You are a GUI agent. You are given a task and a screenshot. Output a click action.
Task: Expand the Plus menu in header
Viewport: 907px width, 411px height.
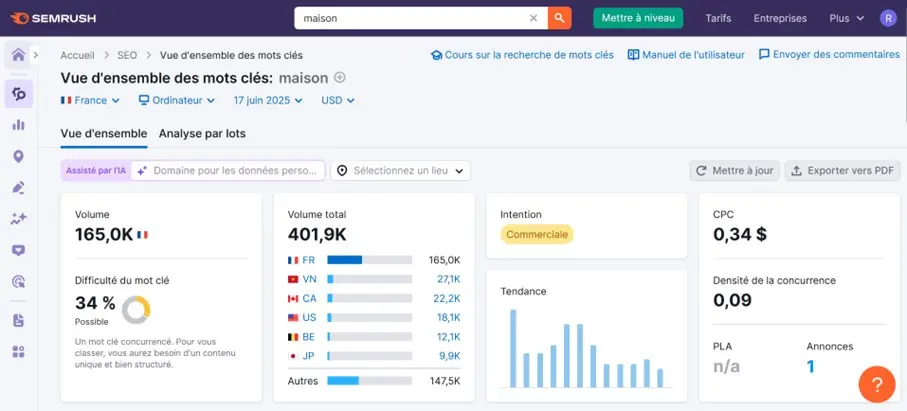pos(847,18)
